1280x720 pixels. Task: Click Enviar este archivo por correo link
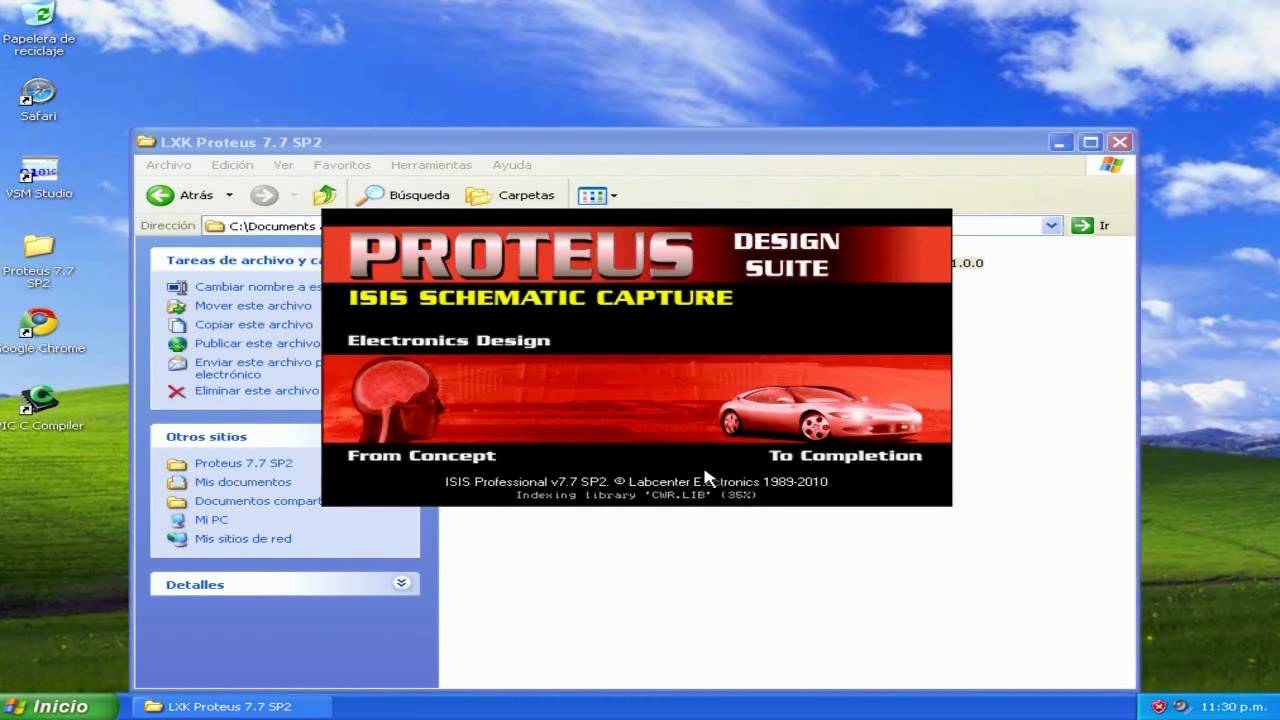coord(258,368)
